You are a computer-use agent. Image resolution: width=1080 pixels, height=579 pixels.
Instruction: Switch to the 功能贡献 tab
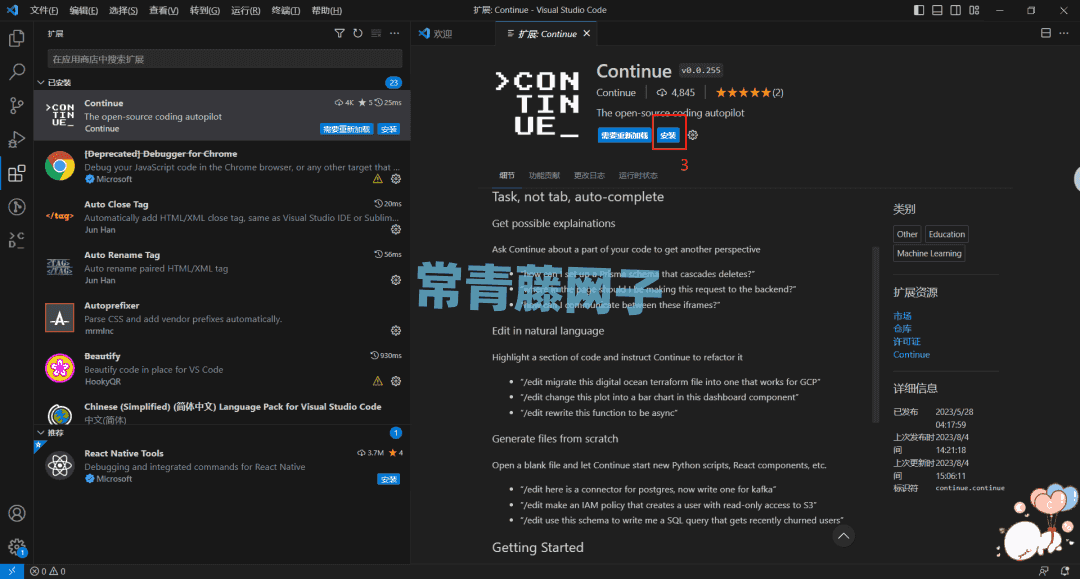tap(544, 176)
